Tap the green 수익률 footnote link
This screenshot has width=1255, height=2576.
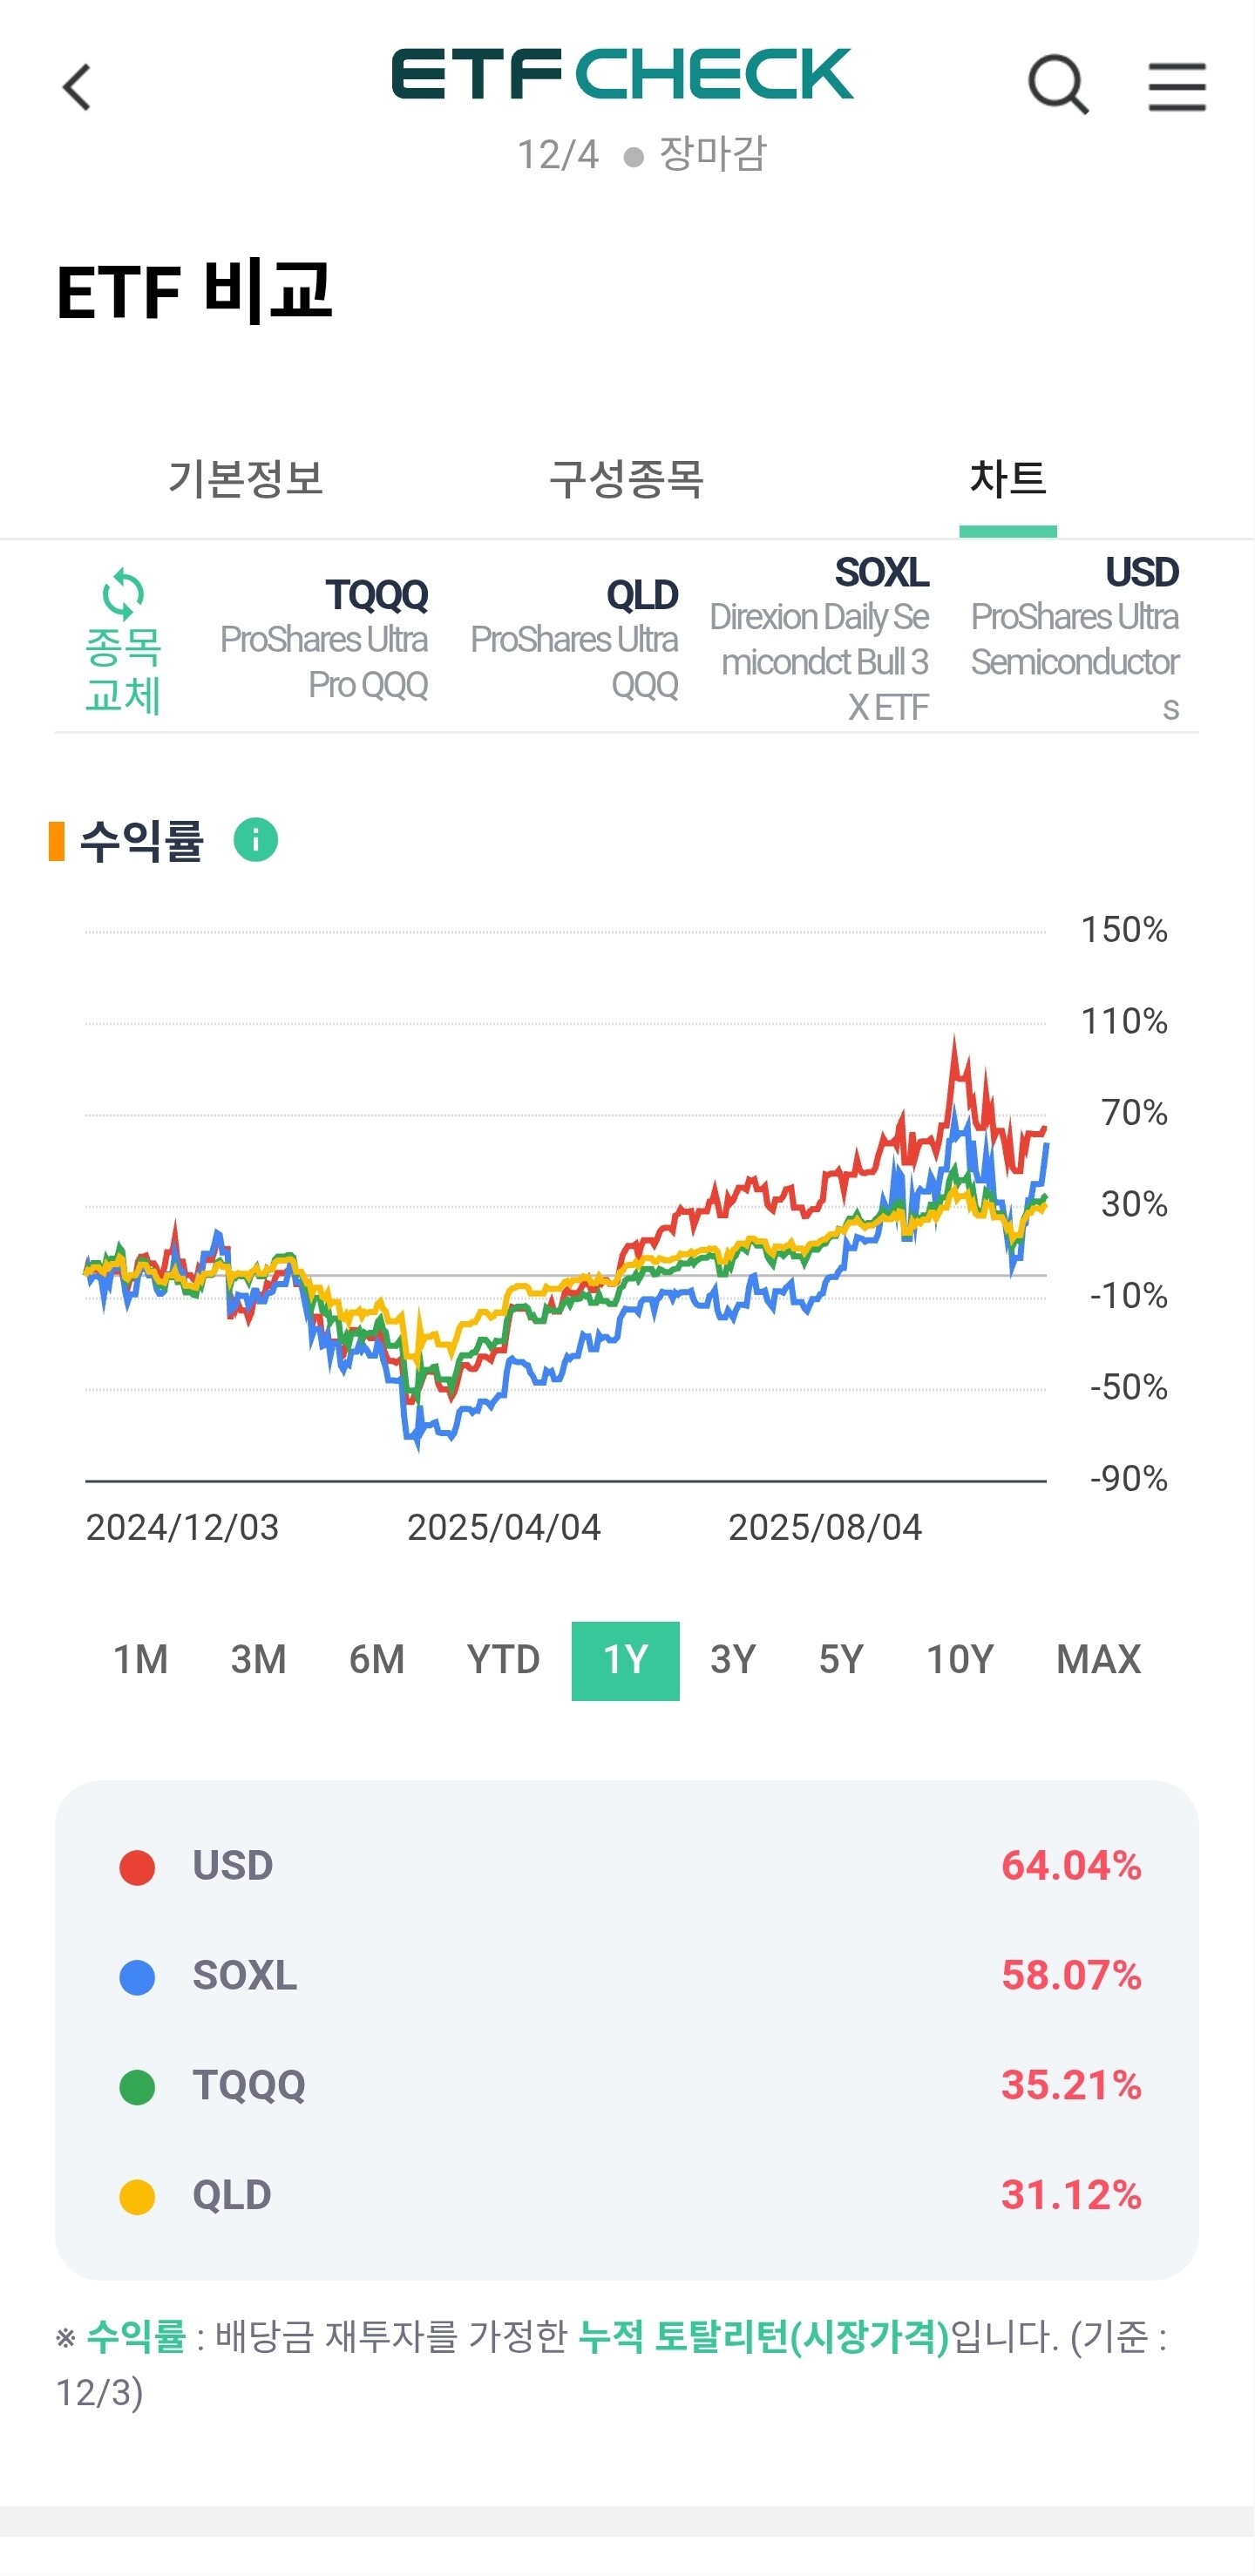[136, 2337]
